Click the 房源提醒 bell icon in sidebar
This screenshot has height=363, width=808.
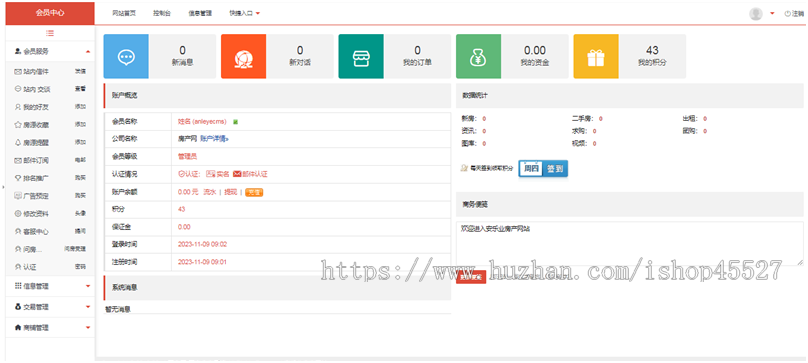18,143
